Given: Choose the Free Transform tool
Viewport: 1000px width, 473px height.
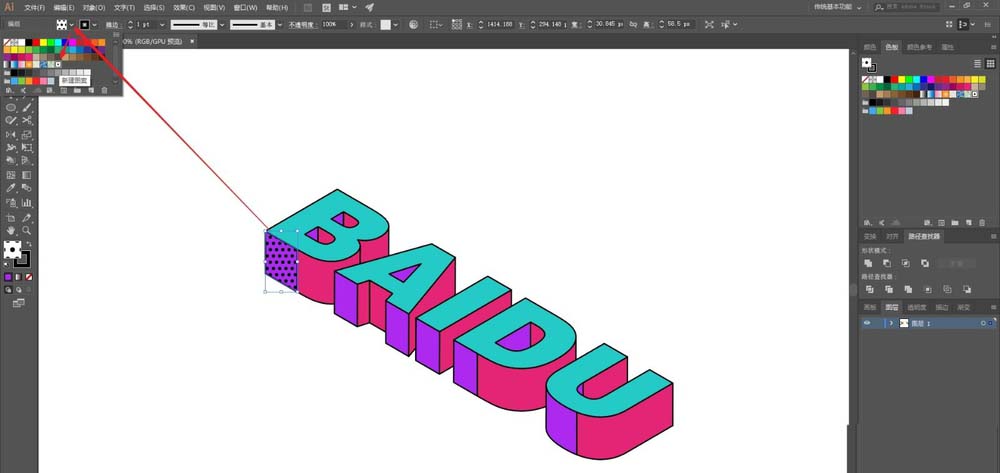Looking at the screenshot, I should click(27, 147).
